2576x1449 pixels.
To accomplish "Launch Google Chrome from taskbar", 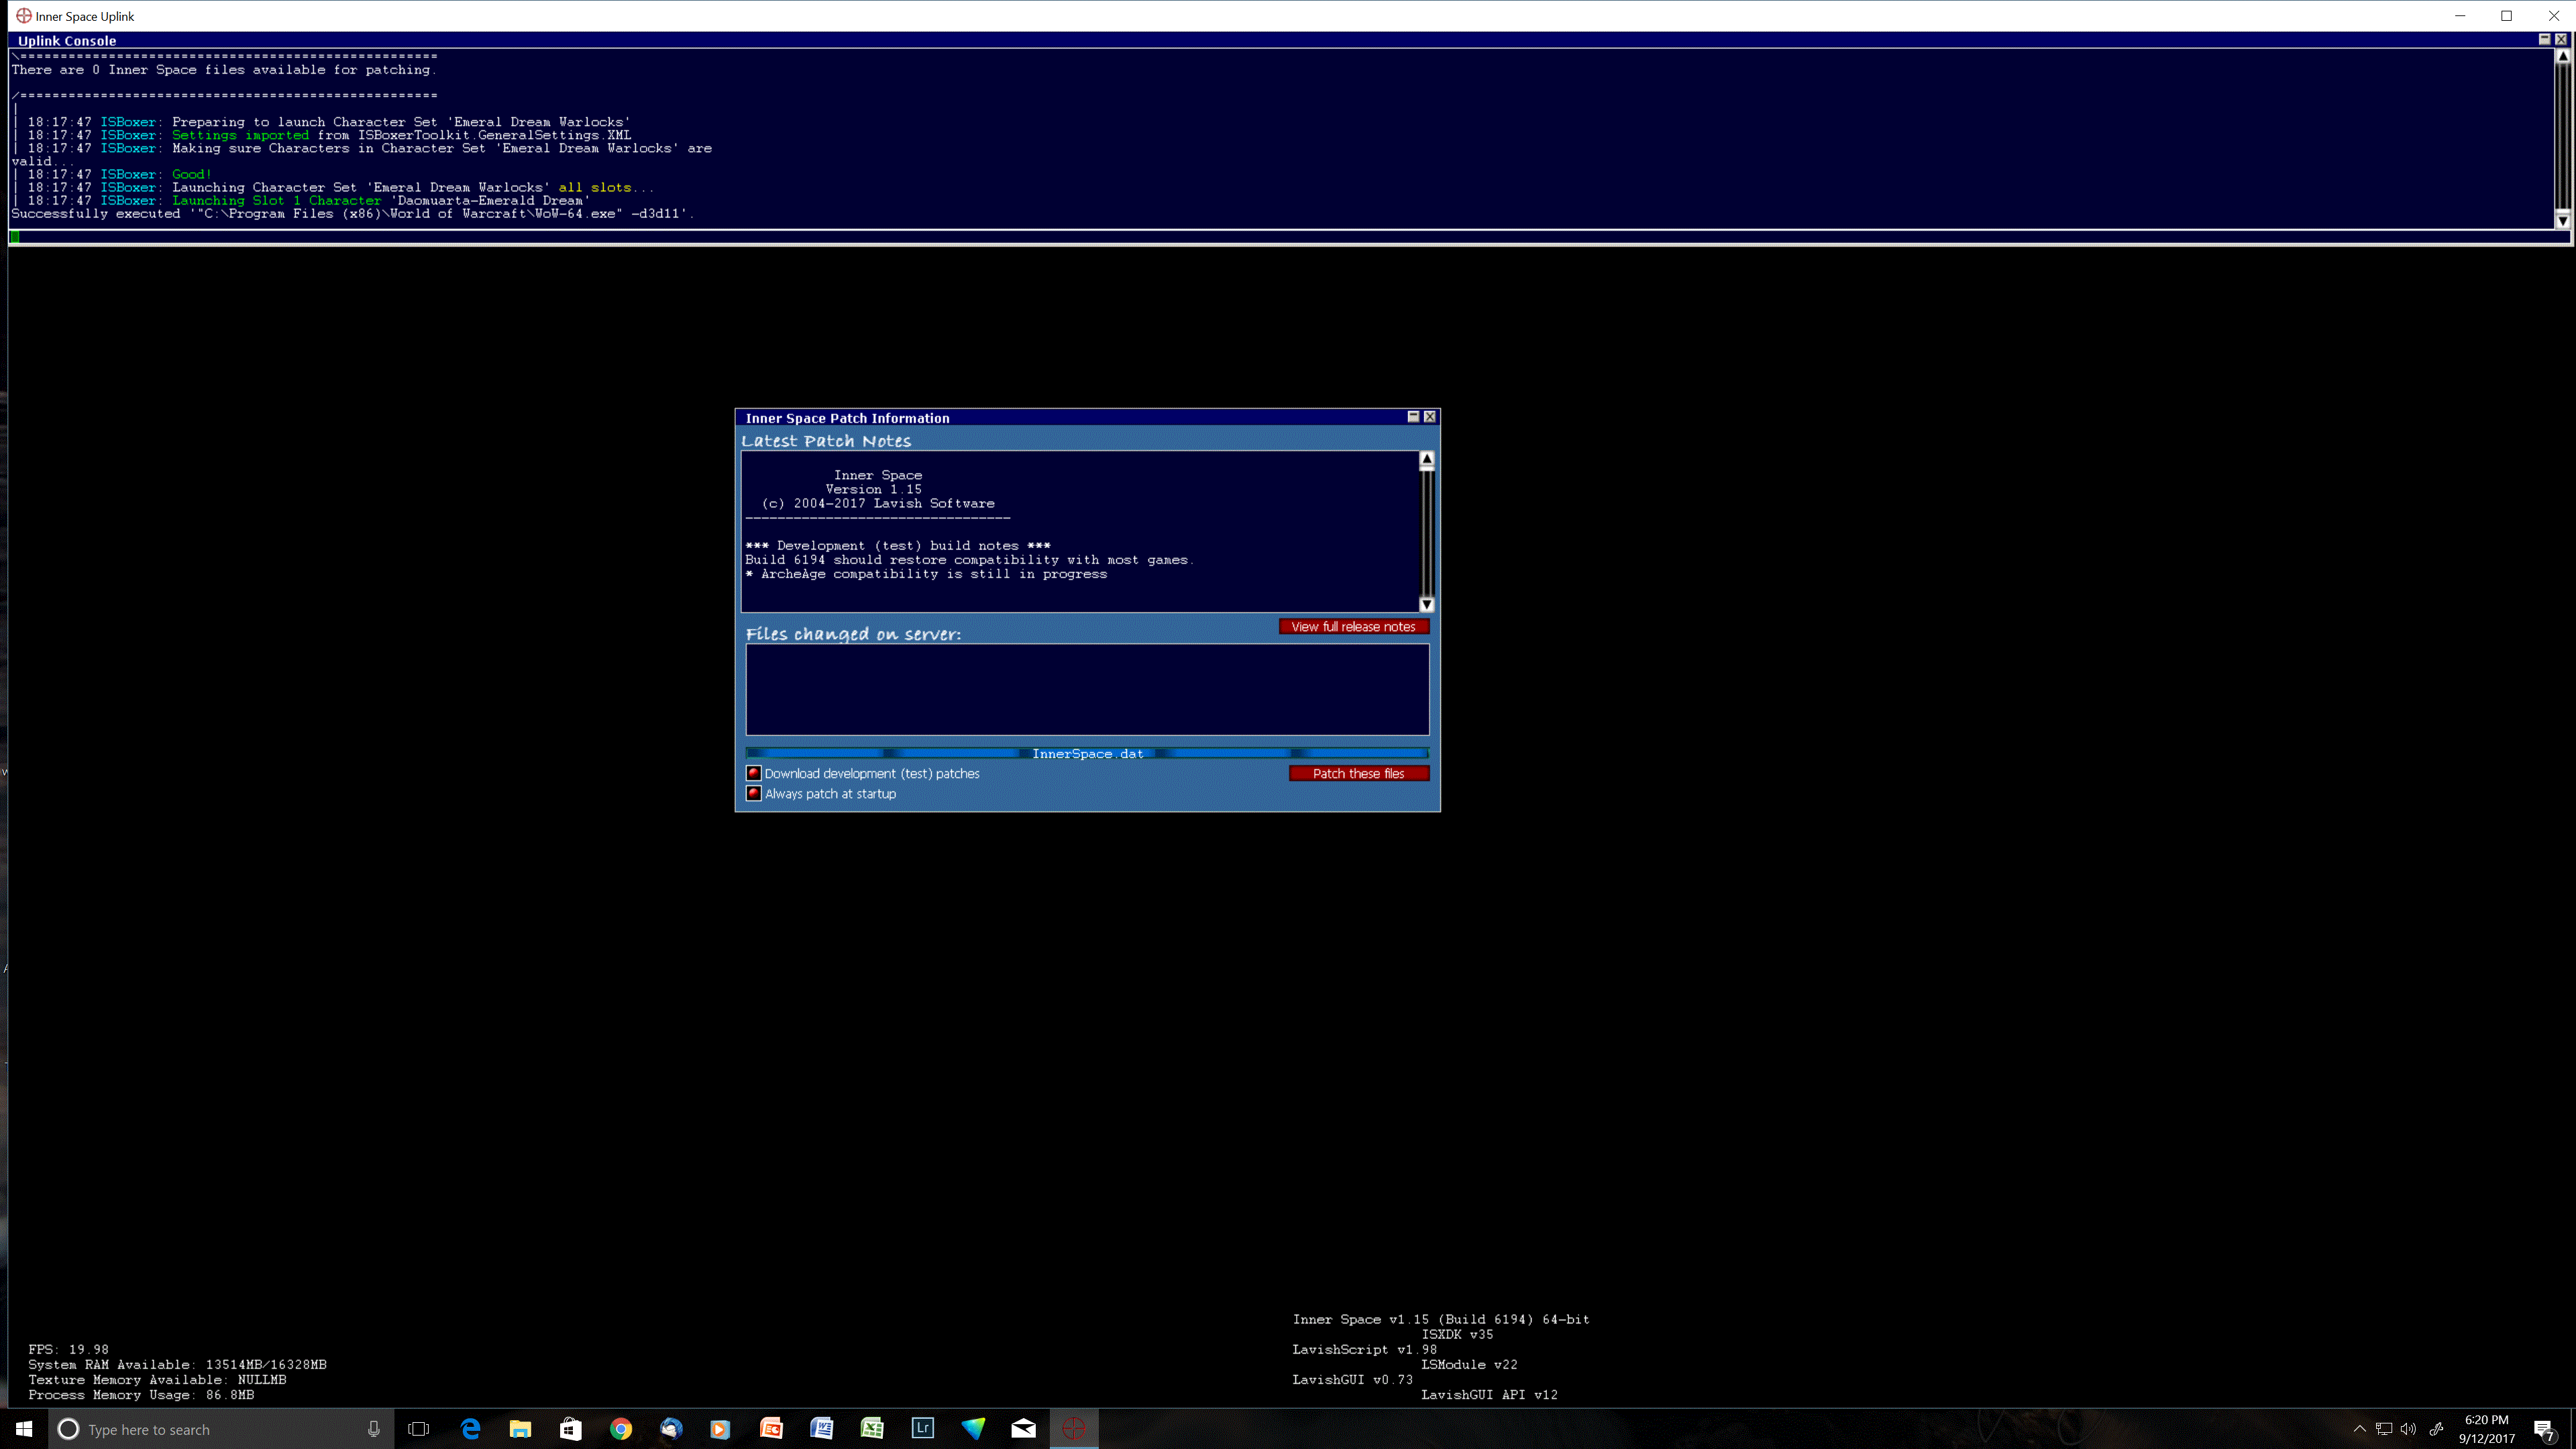I will [x=621, y=1429].
